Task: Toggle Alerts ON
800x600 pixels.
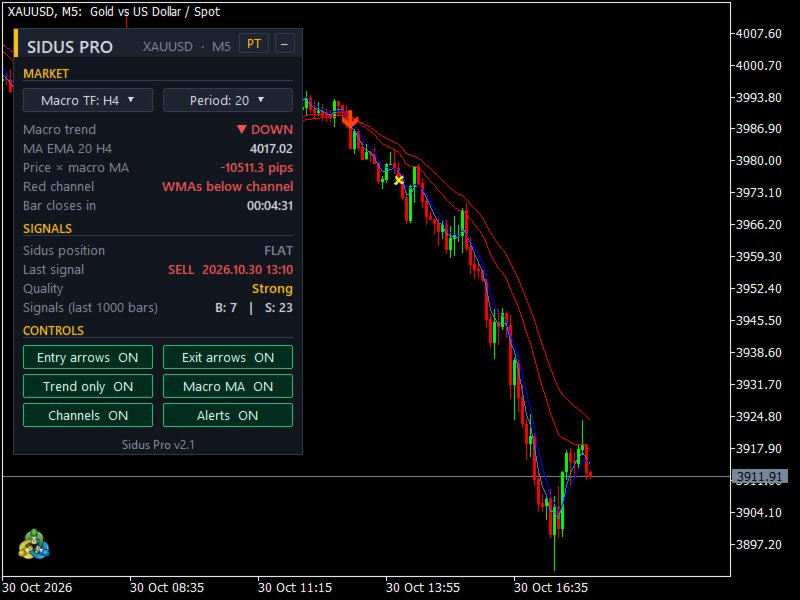Action: coord(228,415)
